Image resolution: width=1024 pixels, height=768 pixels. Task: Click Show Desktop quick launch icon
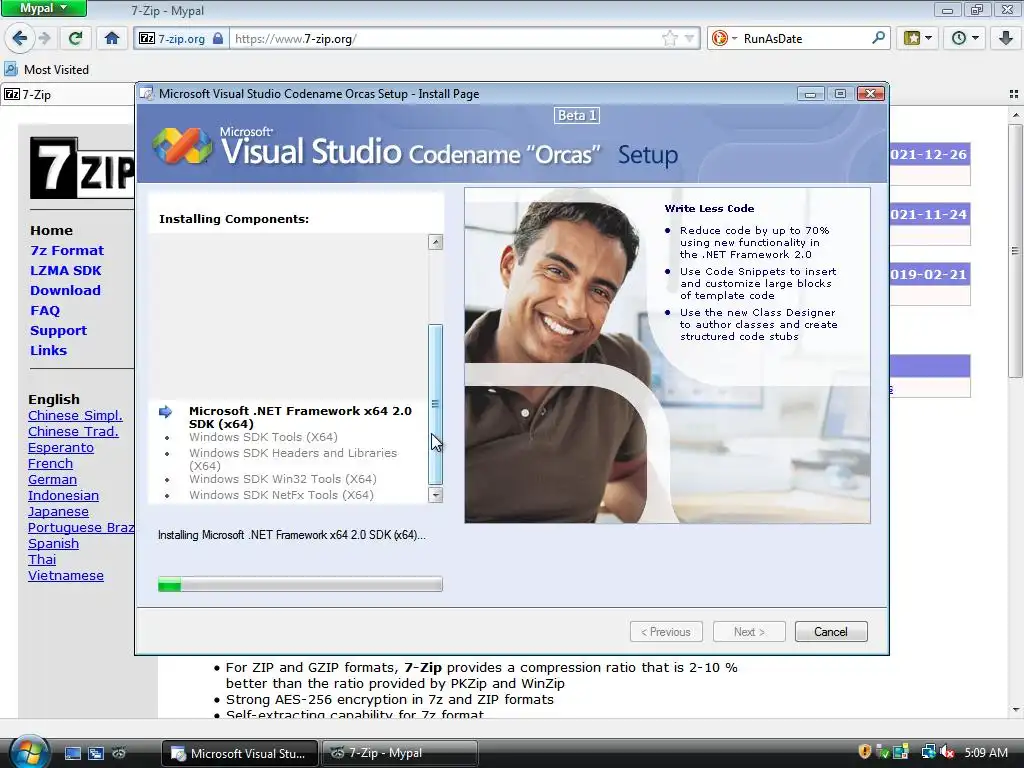point(72,753)
